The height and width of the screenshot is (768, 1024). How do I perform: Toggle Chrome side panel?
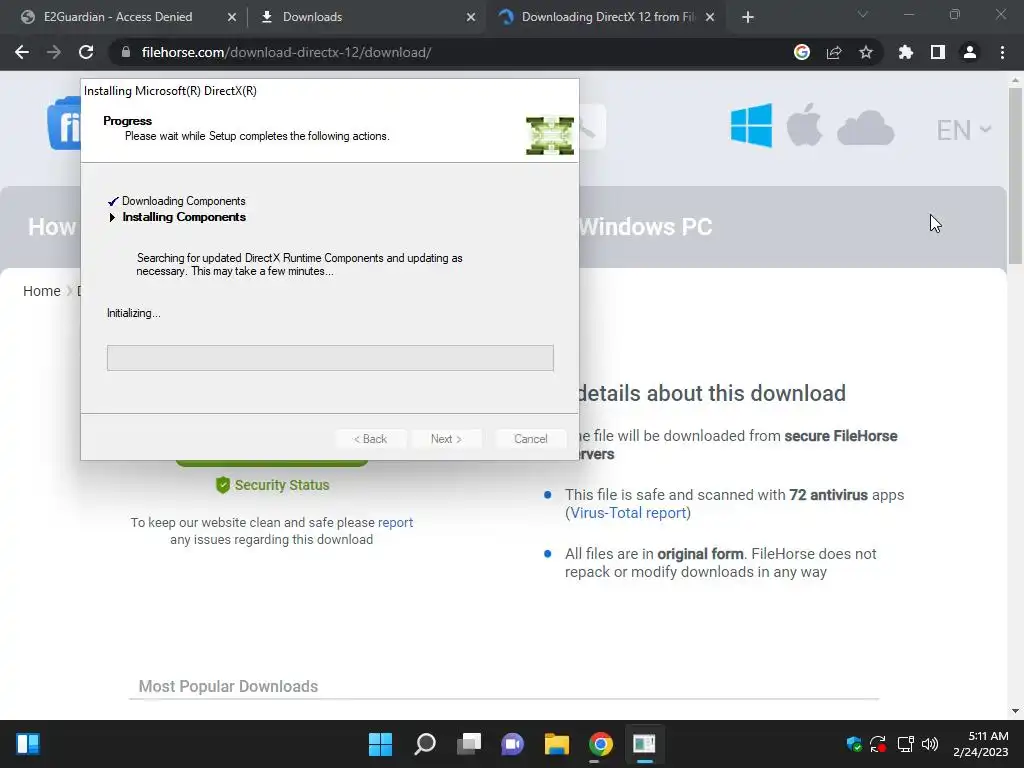(x=938, y=52)
